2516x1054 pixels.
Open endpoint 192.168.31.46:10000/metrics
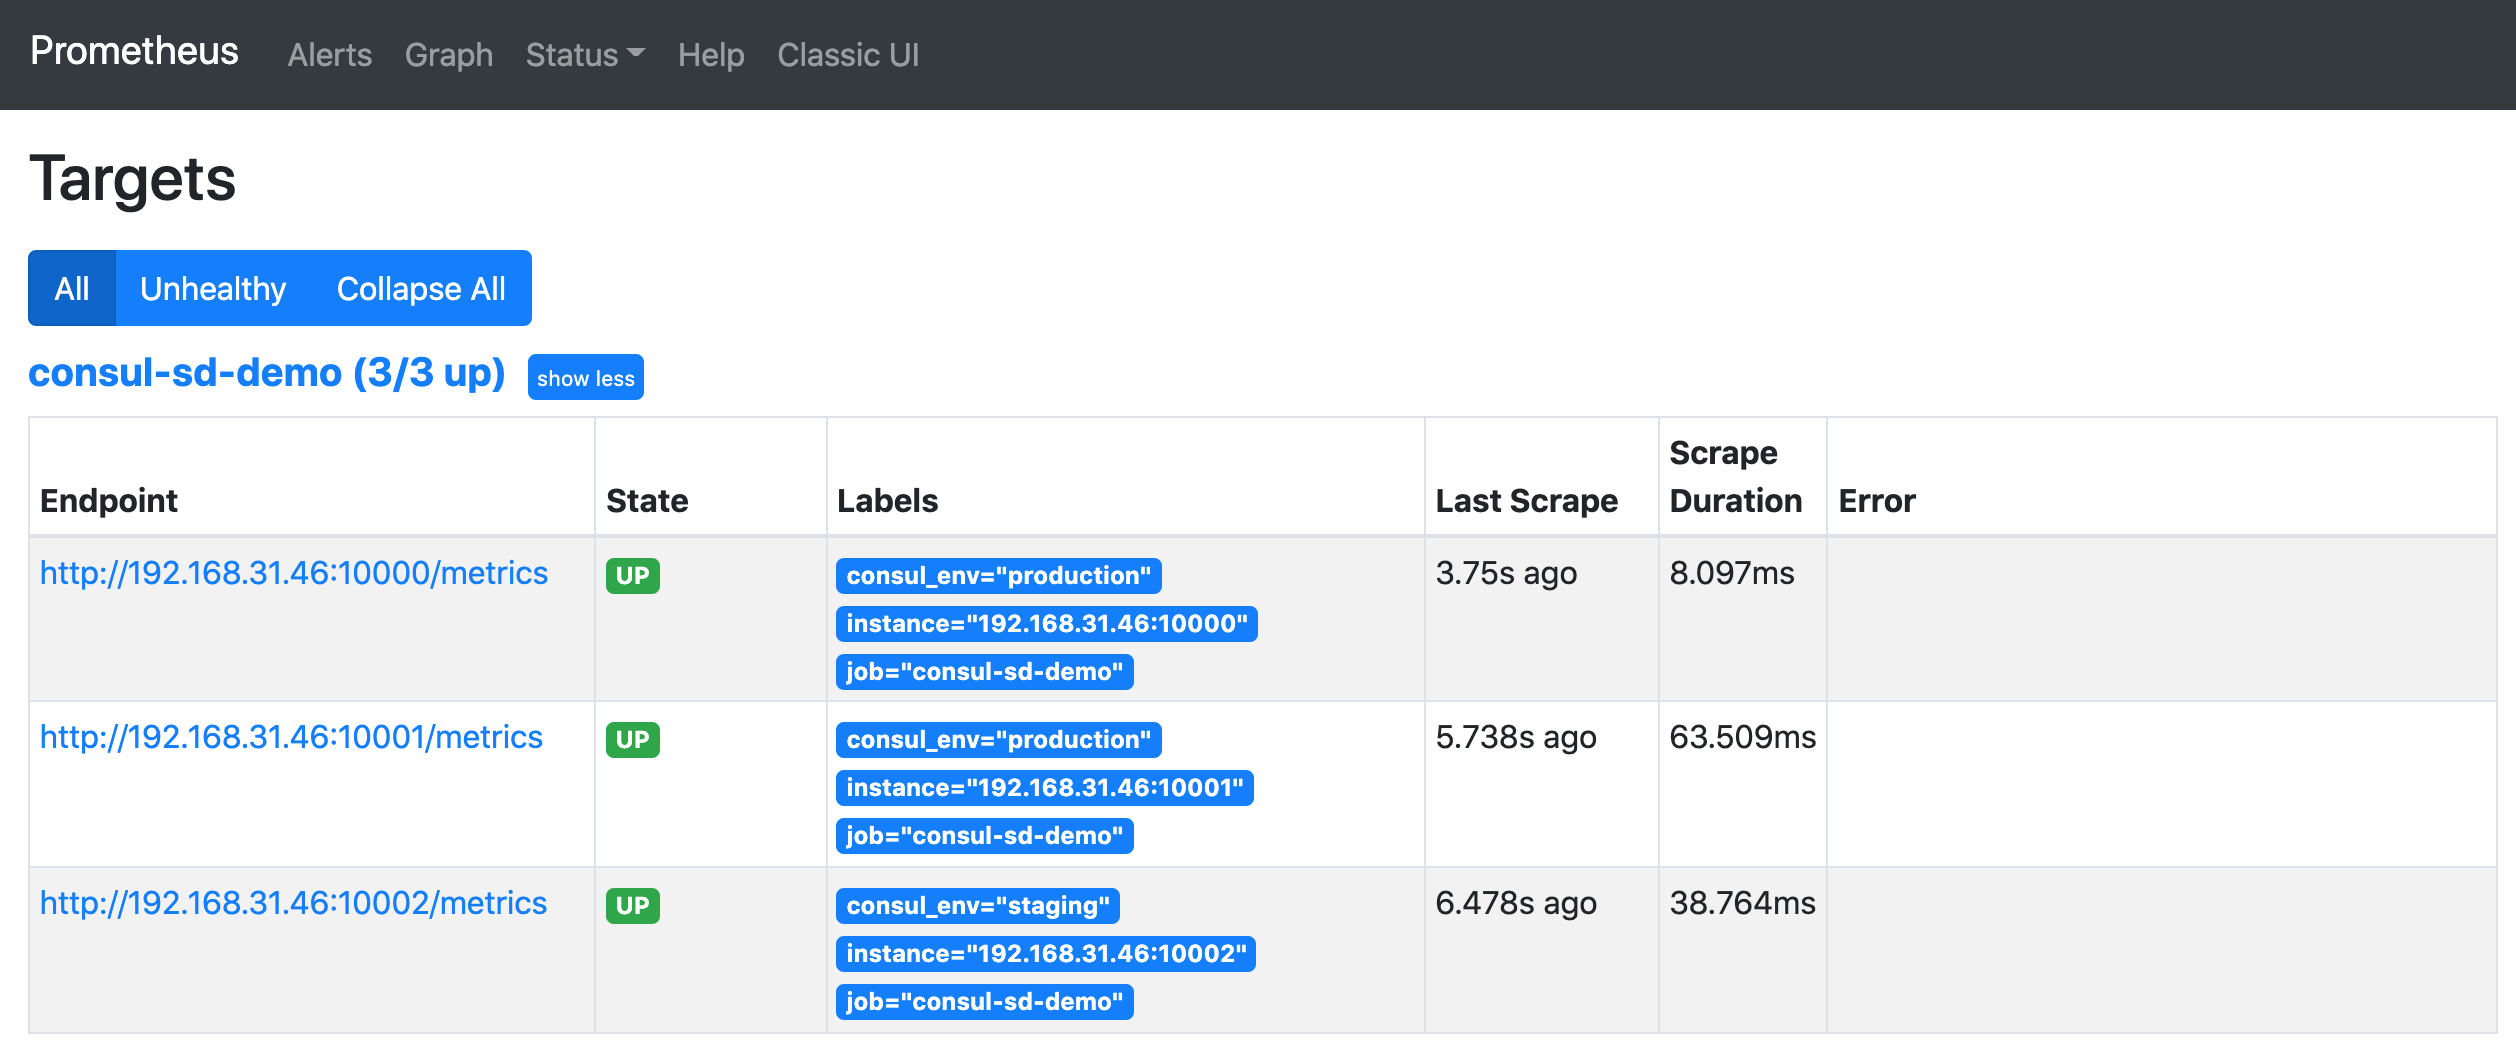pos(294,573)
